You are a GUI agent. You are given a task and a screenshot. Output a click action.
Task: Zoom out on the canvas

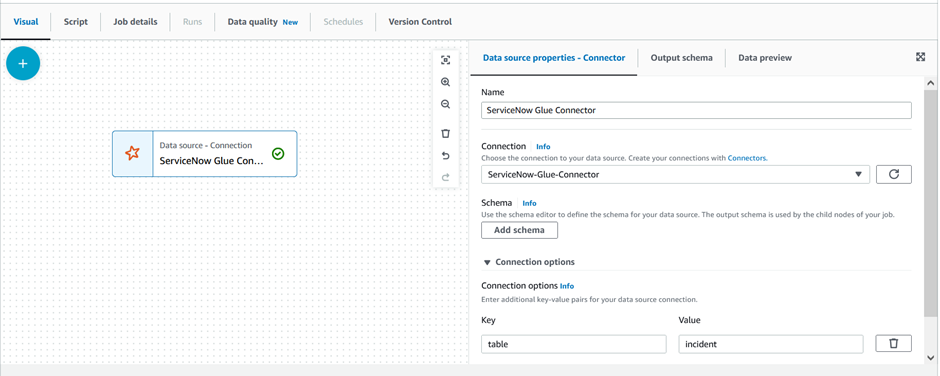point(445,104)
